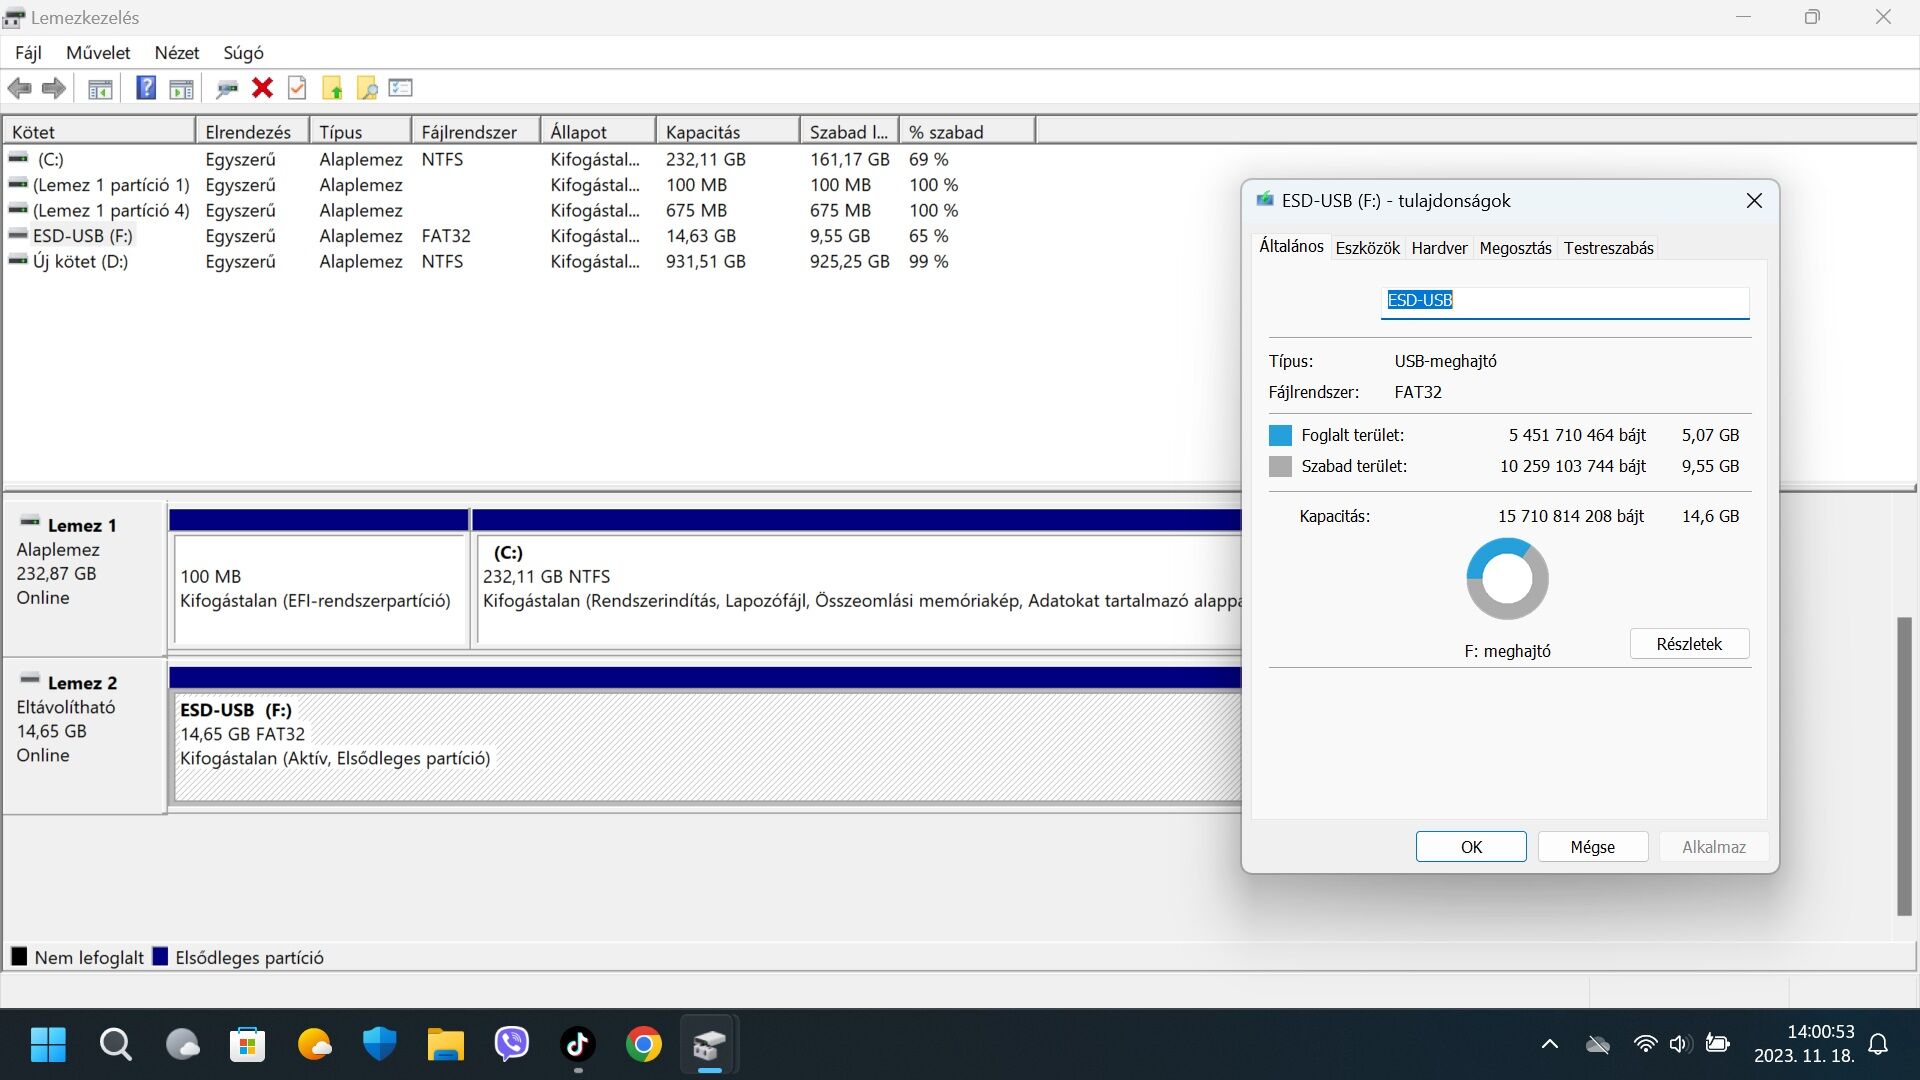Sort by Típus column header
This screenshot has width=1920, height=1080.
[360, 132]
